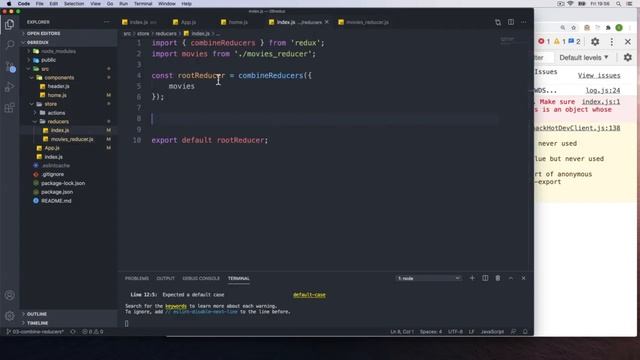
Task: Click the open changes editor icon
Action: (498, 22)
